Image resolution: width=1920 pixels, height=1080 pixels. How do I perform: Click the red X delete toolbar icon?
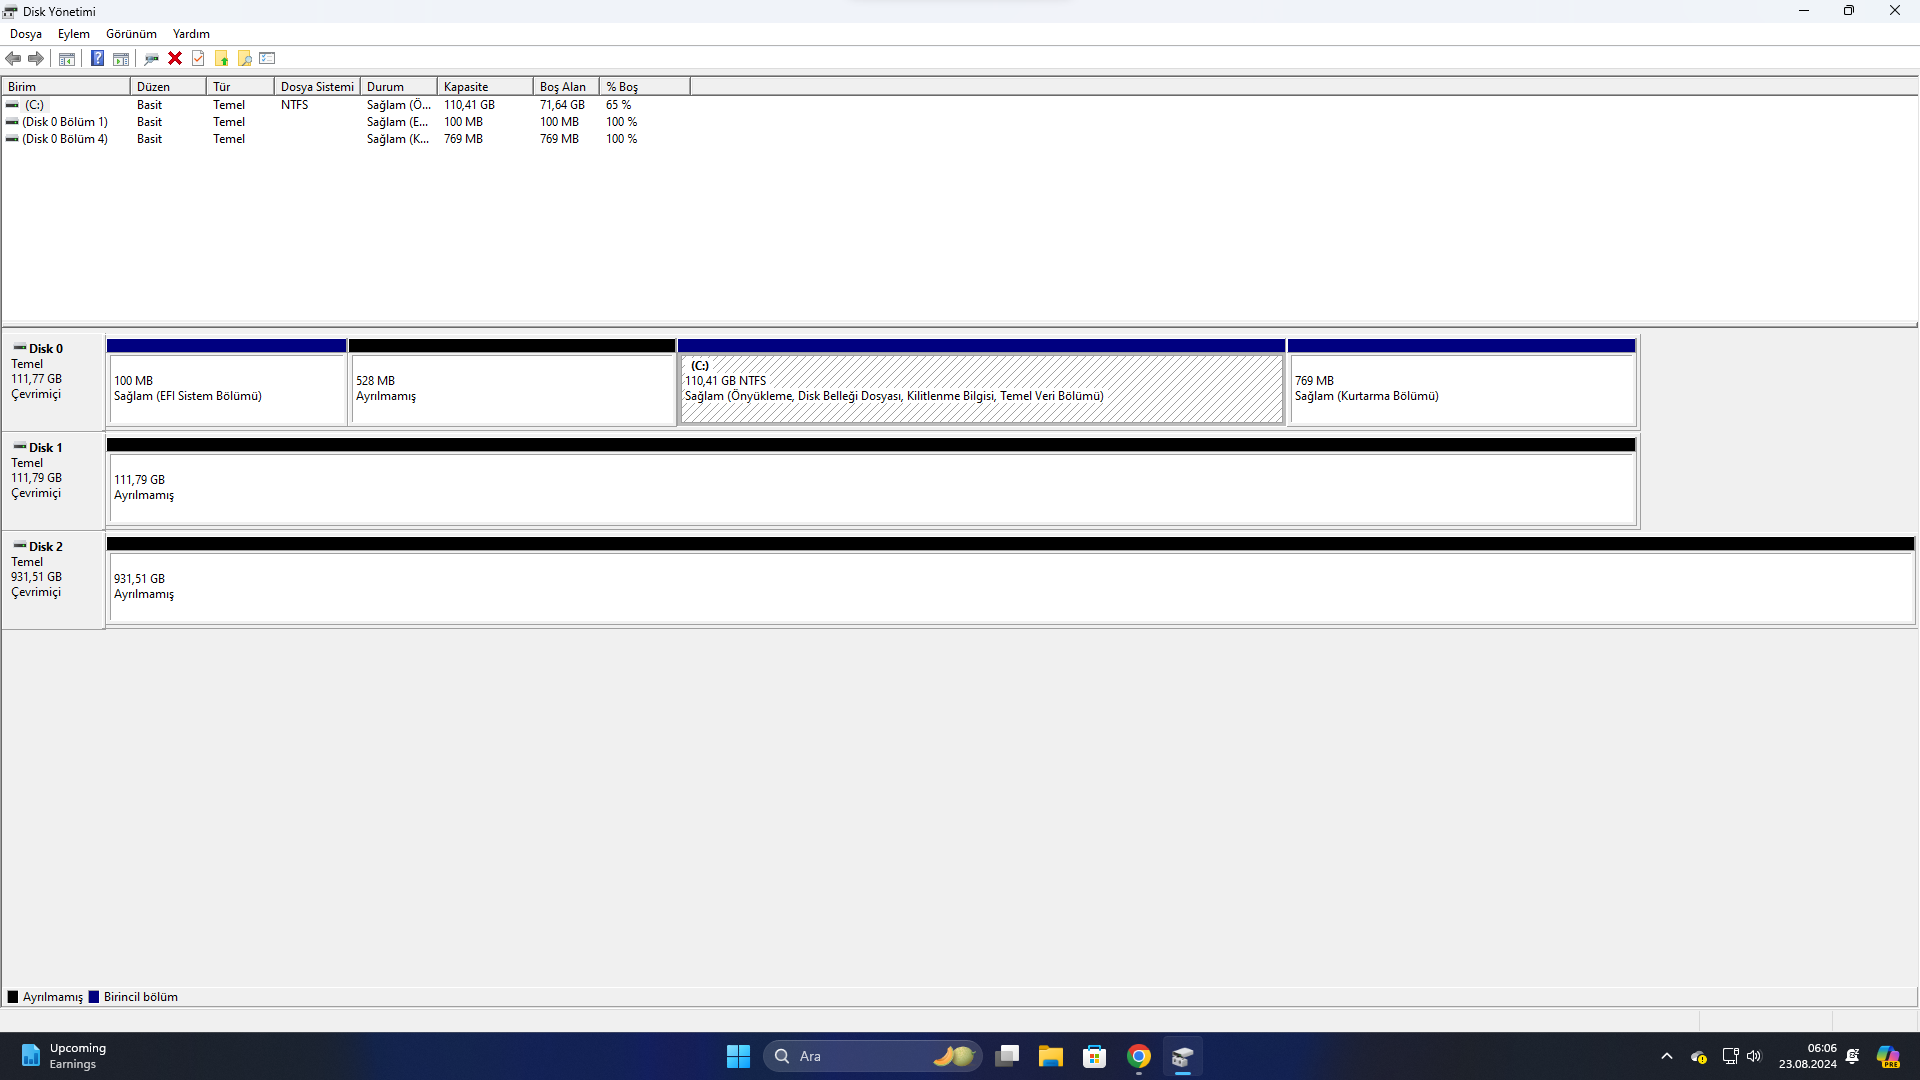[x=175, y=58]
